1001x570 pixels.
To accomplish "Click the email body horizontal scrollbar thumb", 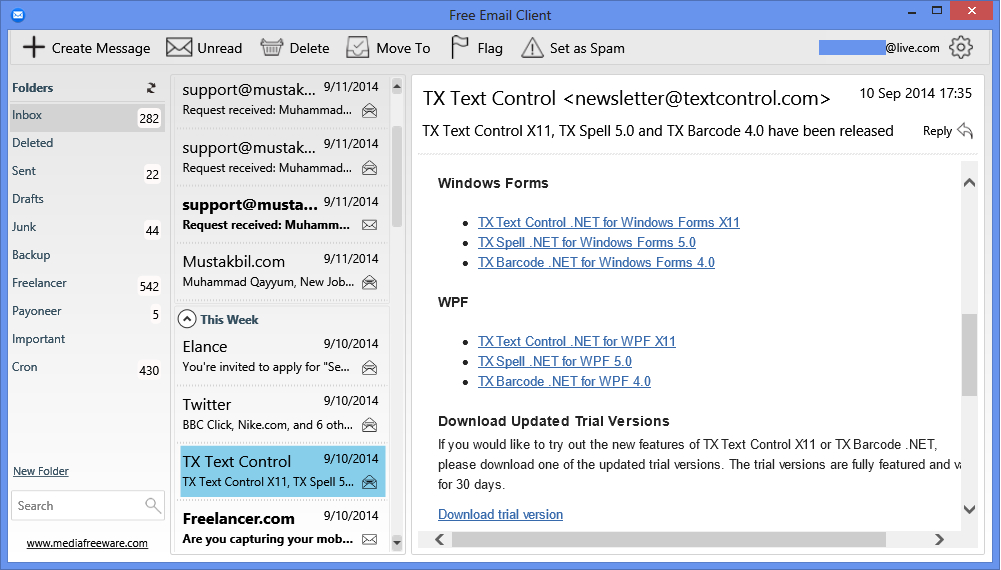I will pyautogui.click(x=668, y=539).
